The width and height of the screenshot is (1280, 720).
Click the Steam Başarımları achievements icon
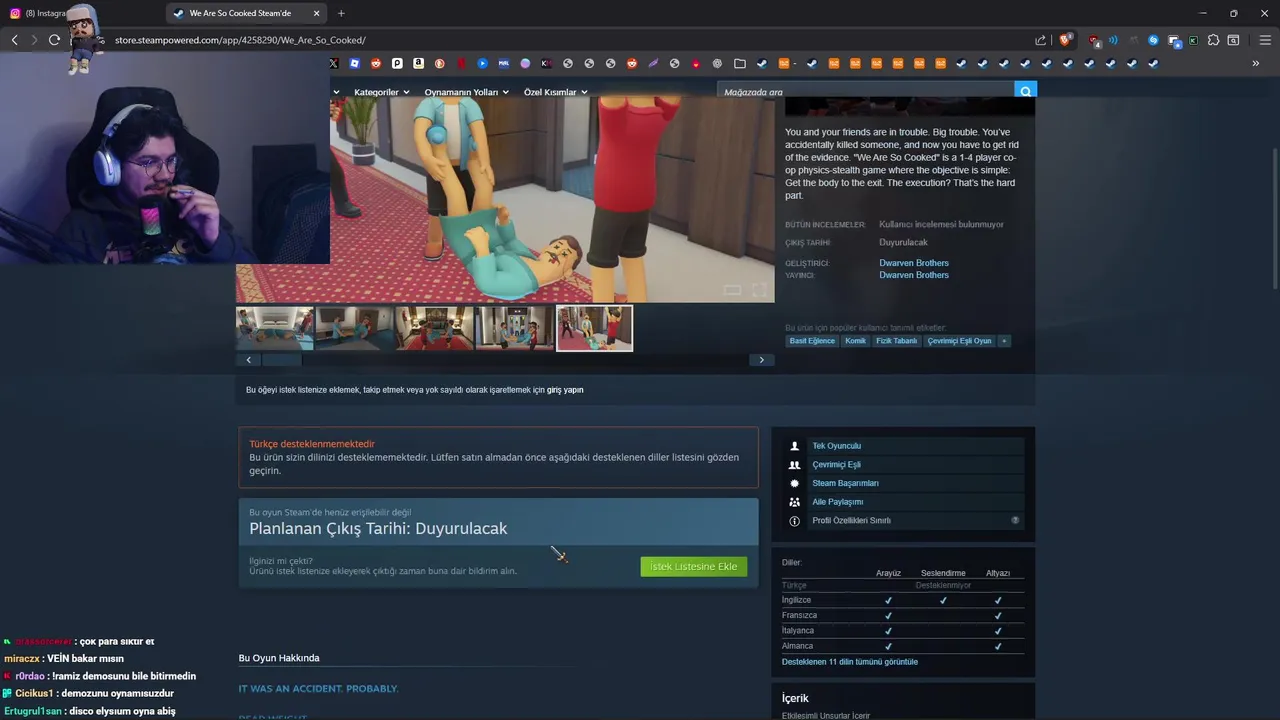point(795,483)
